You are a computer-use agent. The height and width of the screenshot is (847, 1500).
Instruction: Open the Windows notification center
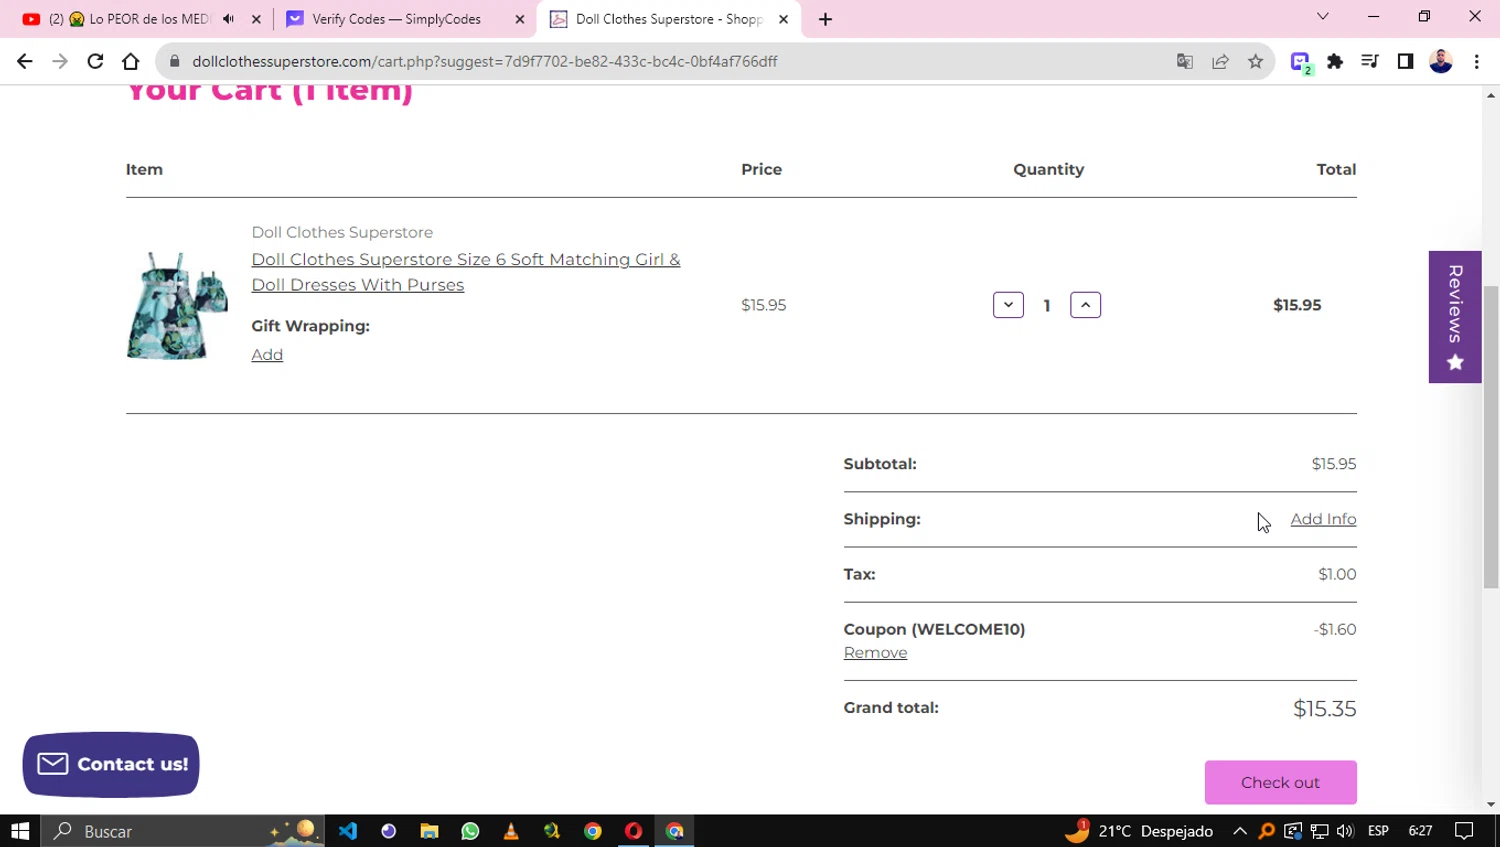[x=1464, y=831]
